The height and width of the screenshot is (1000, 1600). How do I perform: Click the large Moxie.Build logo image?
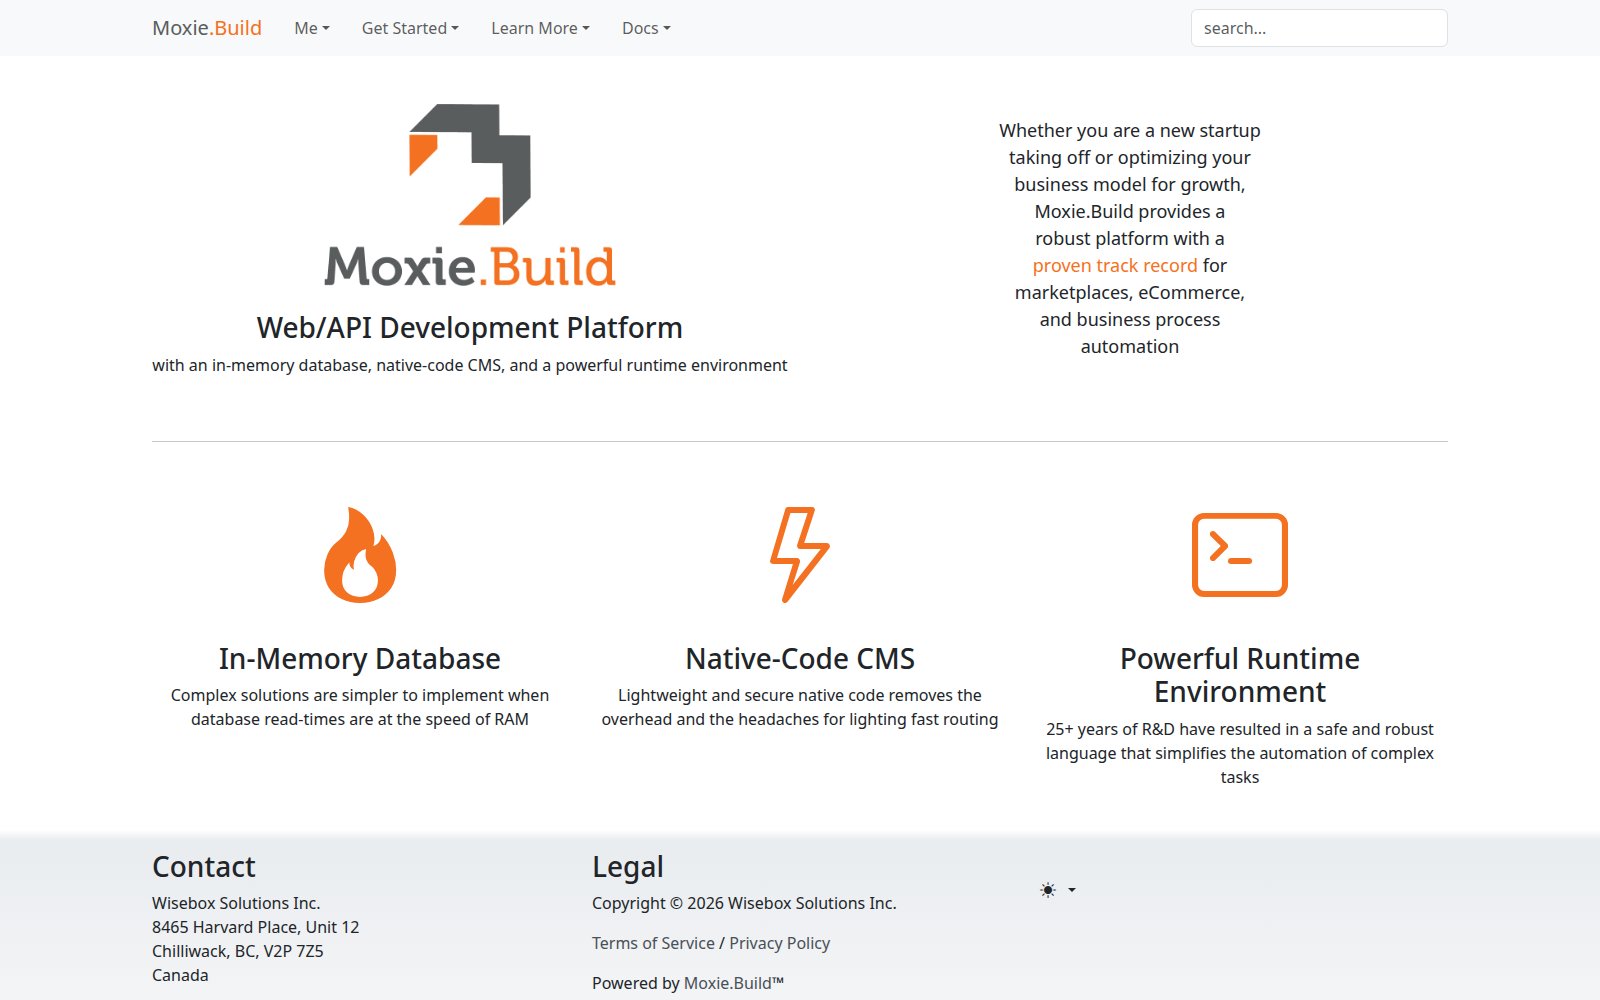[x=470, y=195]
